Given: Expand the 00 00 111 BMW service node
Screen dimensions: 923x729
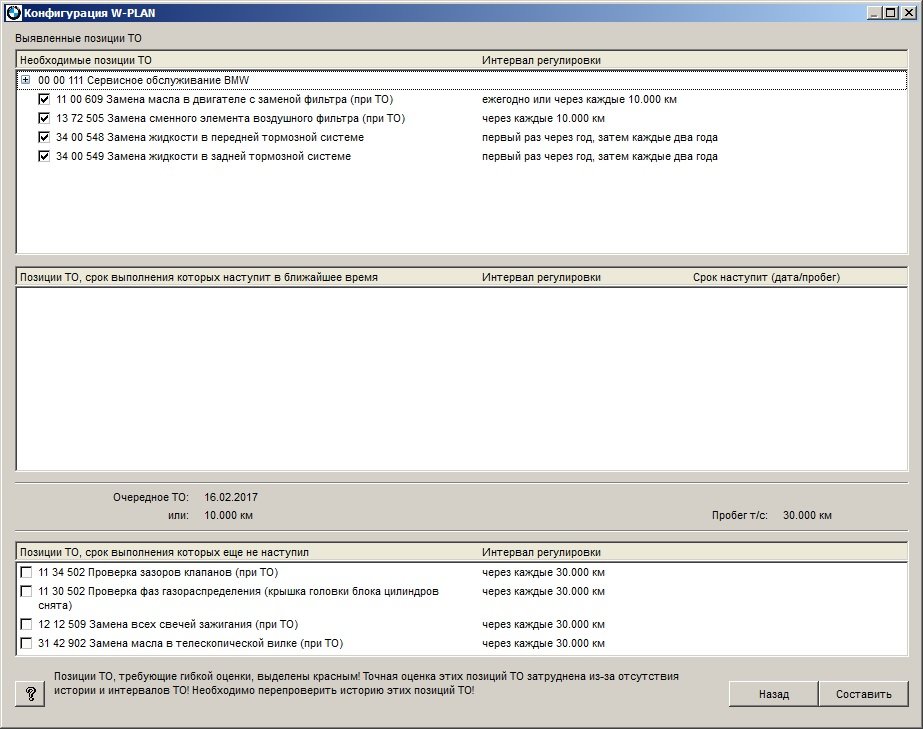Looking at the screenshot, I should point(25,80).
